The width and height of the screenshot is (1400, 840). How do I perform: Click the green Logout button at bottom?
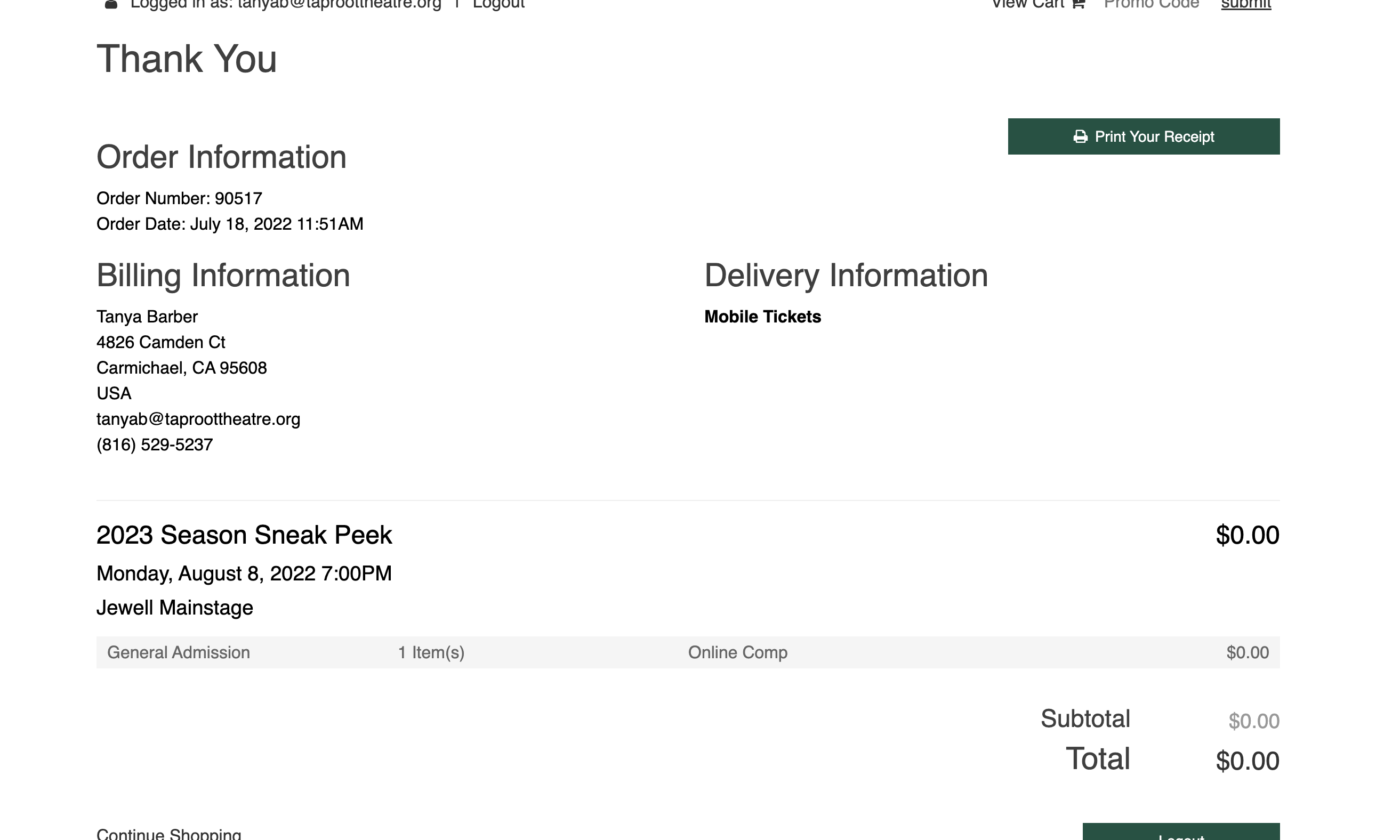pos(1181,832)
